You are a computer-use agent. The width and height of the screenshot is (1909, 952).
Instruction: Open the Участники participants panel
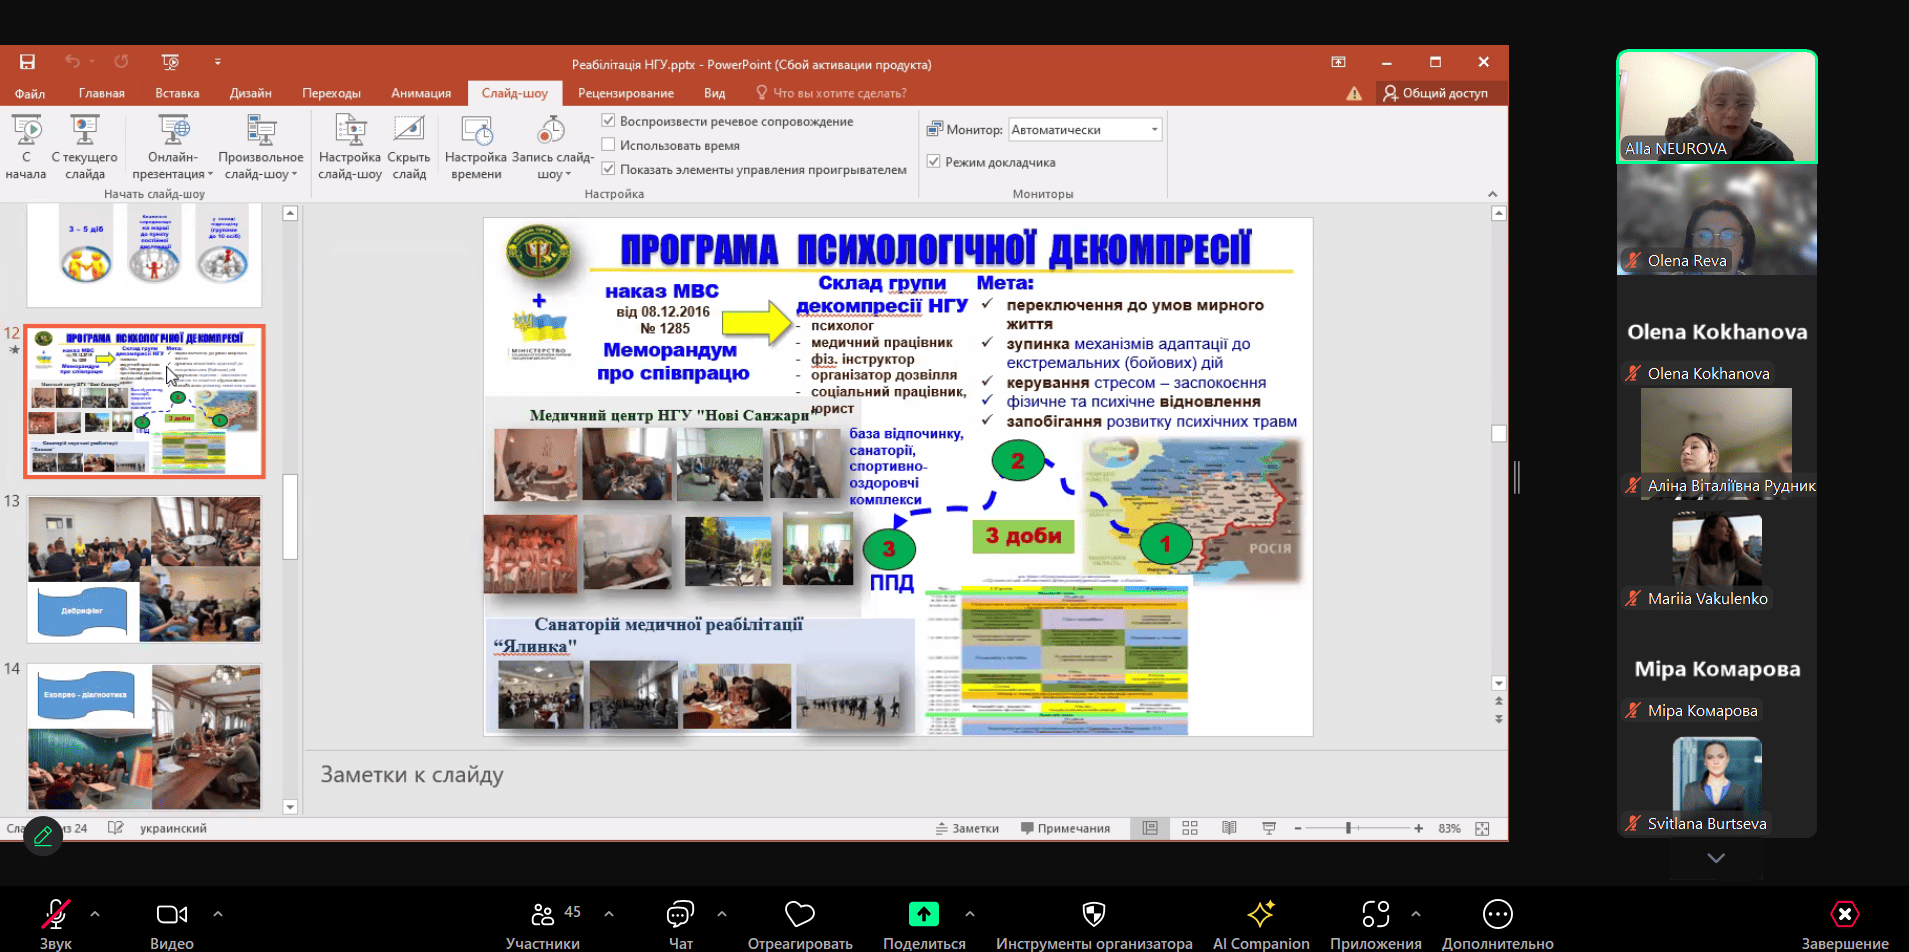point(543,924)
